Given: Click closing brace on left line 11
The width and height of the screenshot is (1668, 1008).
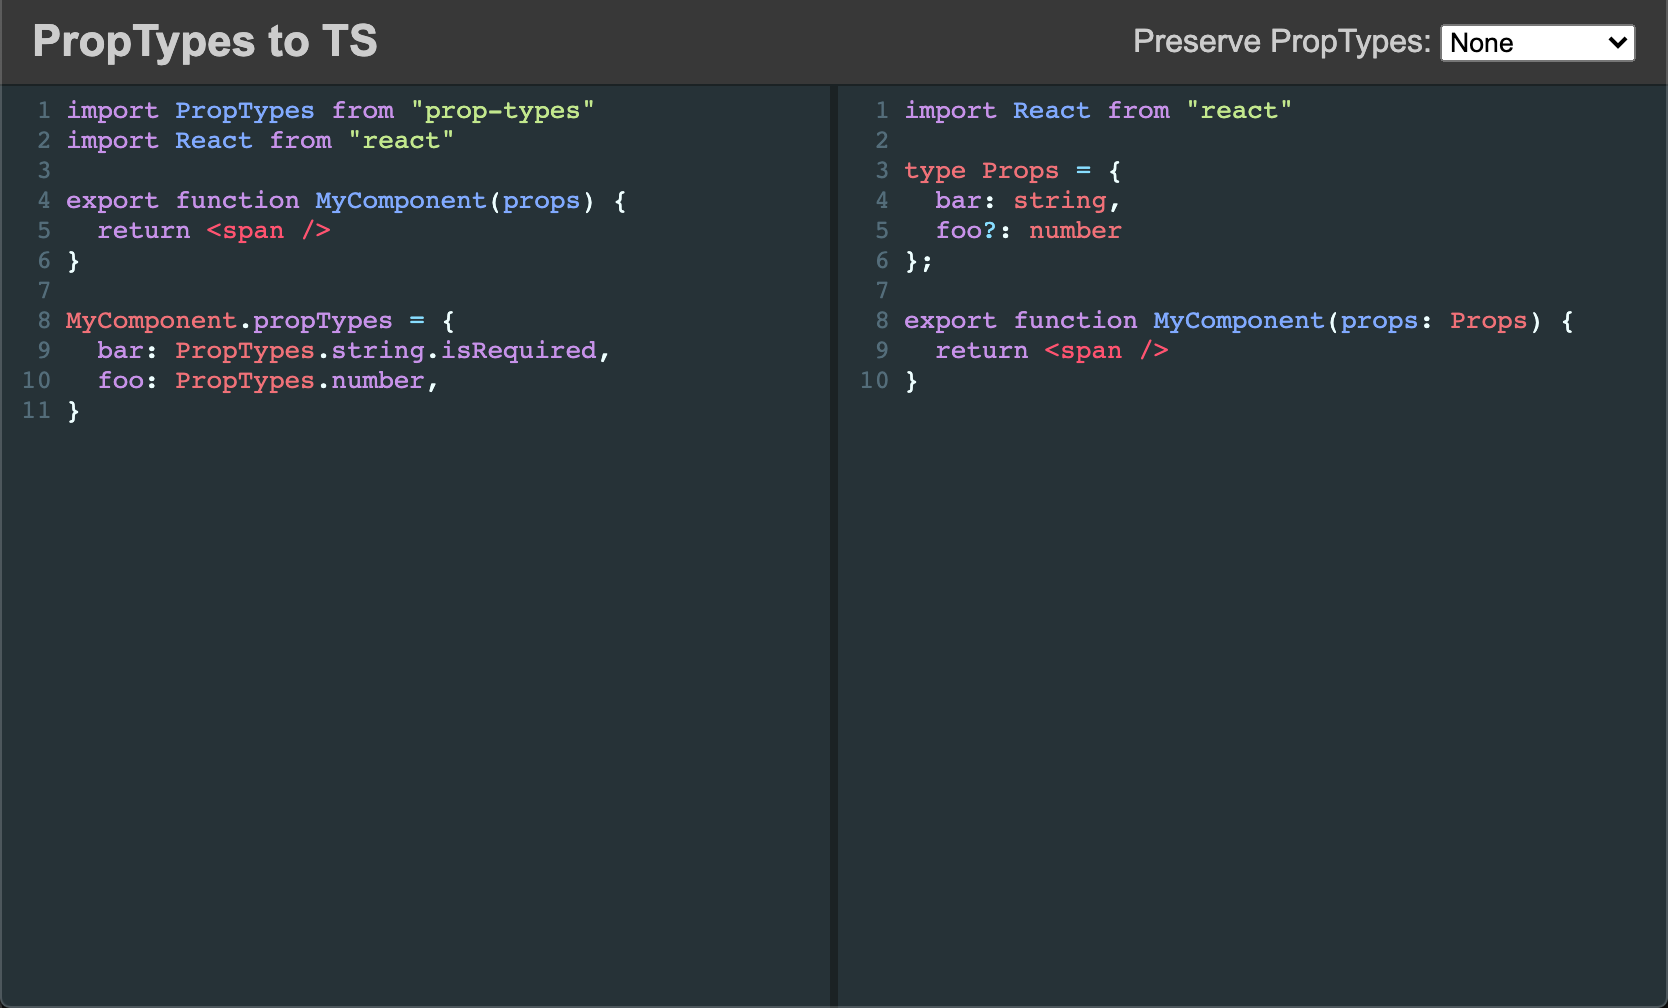Looking at the screenshot, I should click(x=73, y=410).
